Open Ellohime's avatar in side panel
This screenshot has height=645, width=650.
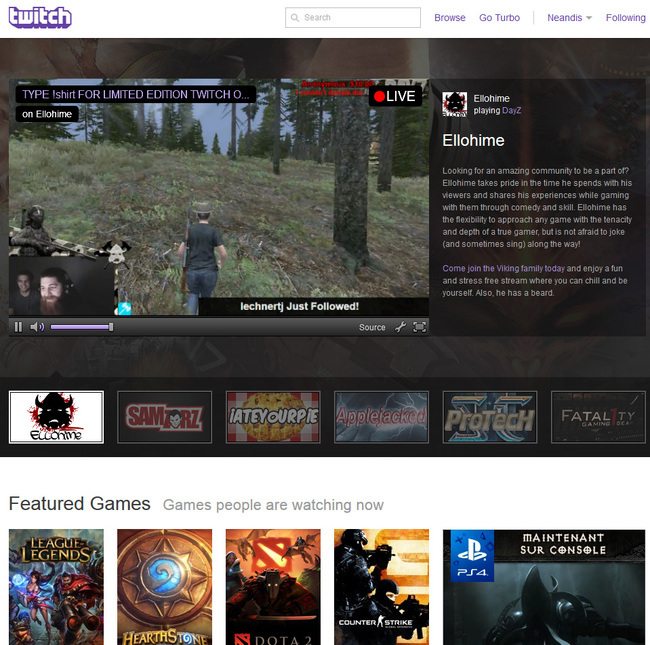click(x=454, y=104)
